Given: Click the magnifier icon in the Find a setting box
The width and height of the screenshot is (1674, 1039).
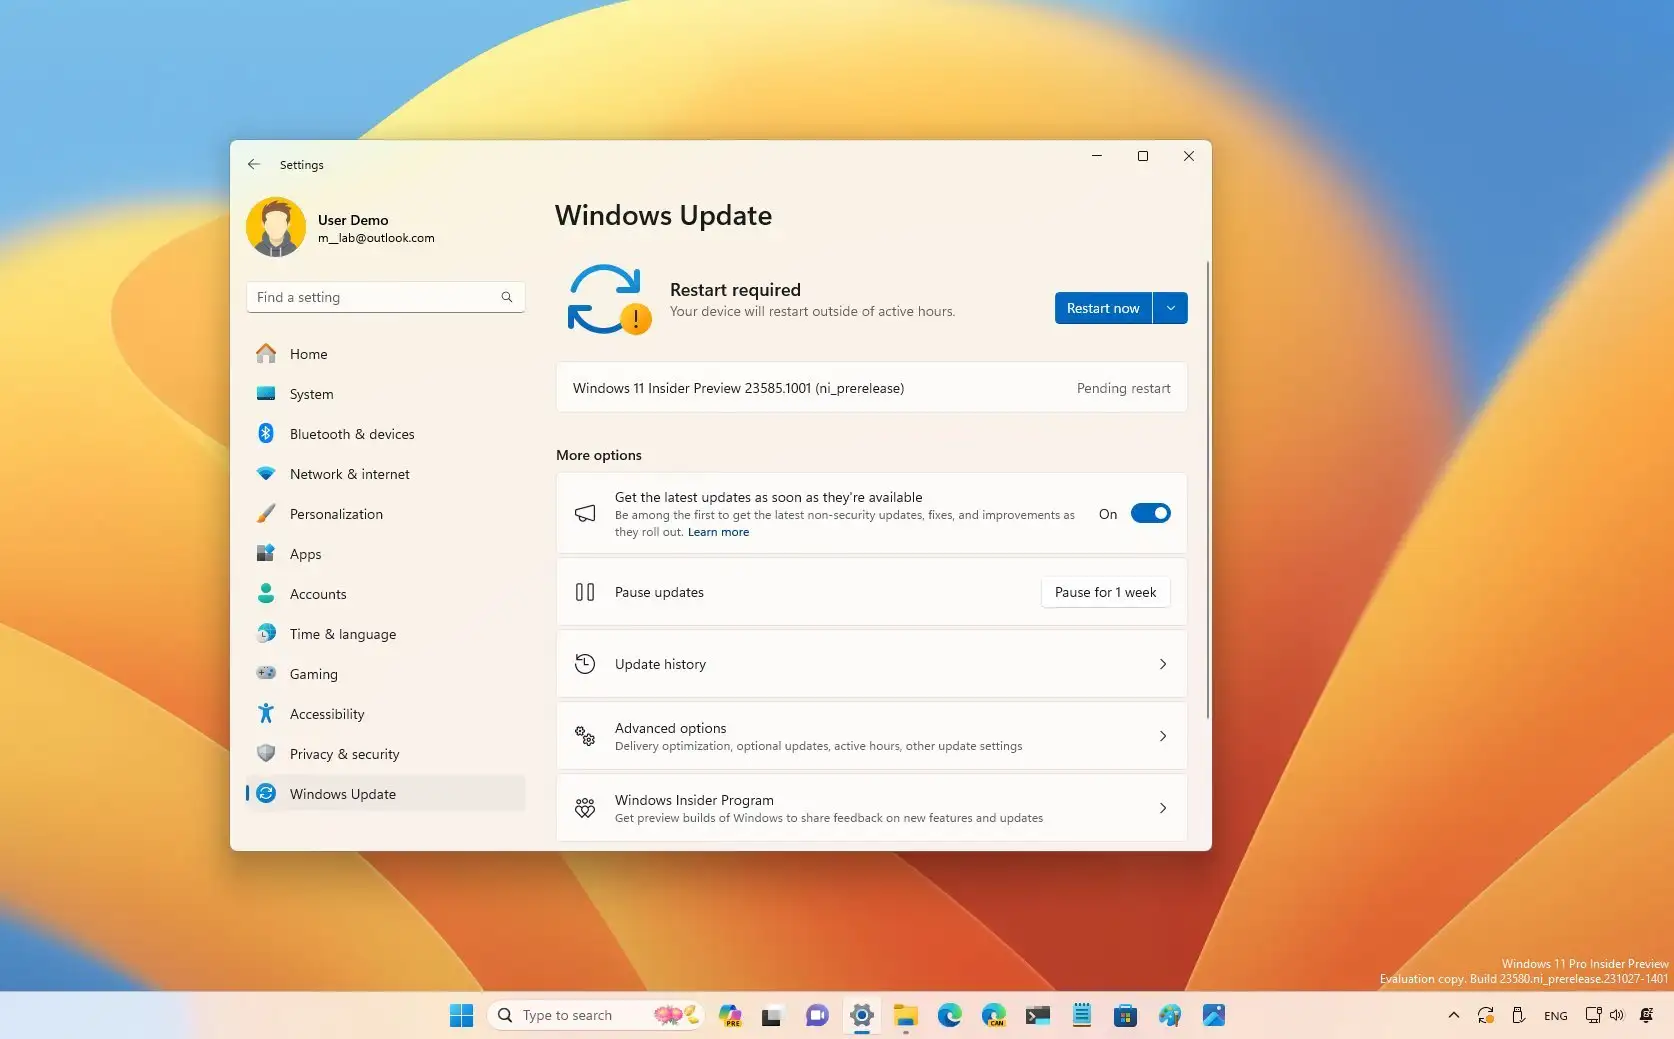Looking at the screenshot, I should coord(507,297).
